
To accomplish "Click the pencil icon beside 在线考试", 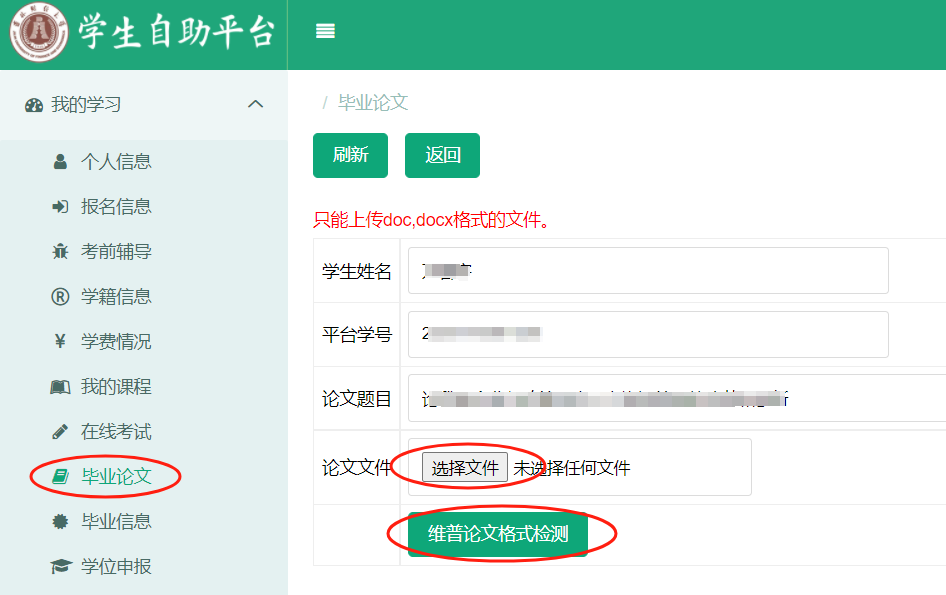I will [x=60, y=431].
